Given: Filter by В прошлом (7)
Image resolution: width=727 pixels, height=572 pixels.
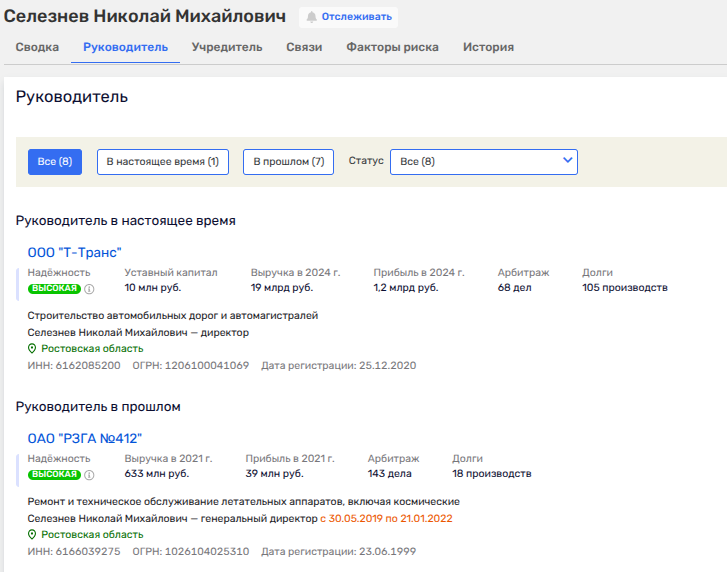Looking at the screenshot, I should pos(288,162).
